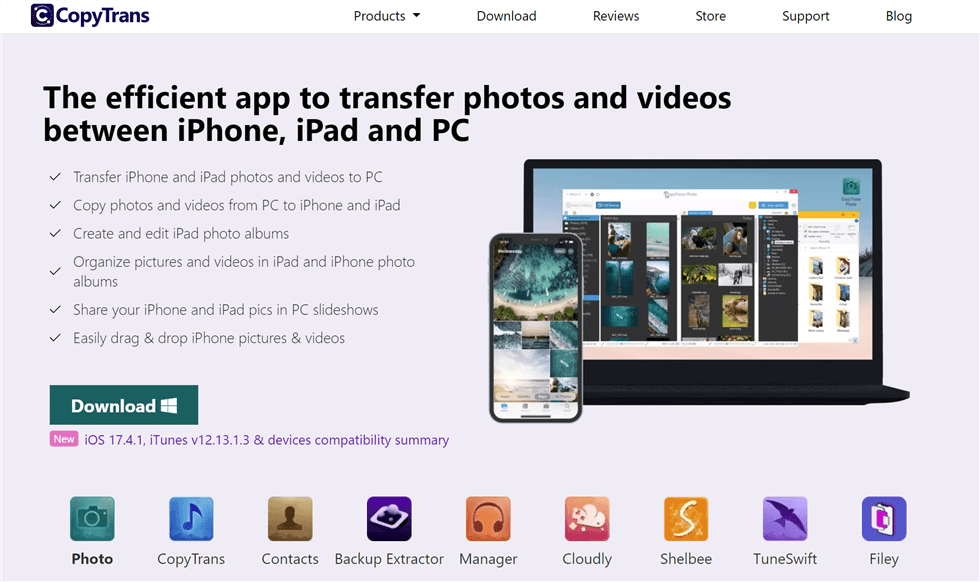Click the iPhone screenshot in hero image
Screen dimensions: 980x582
(x=536, y=327)
